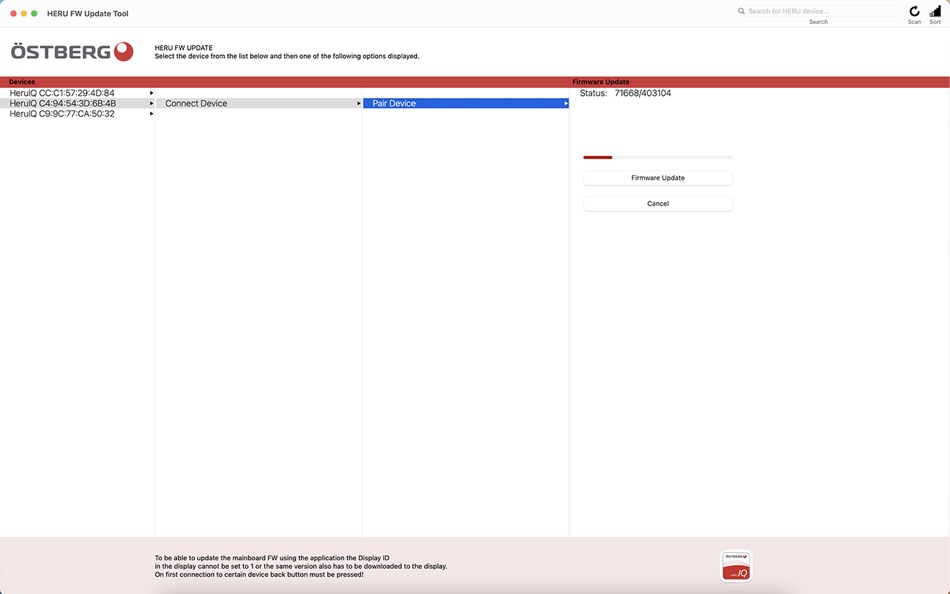Image resolution: width=950 pixels, height=594 pixels.
Task: Select device HeruIQ C9:9C:77:CA:50:32
Action: click(x=78, y=113)
